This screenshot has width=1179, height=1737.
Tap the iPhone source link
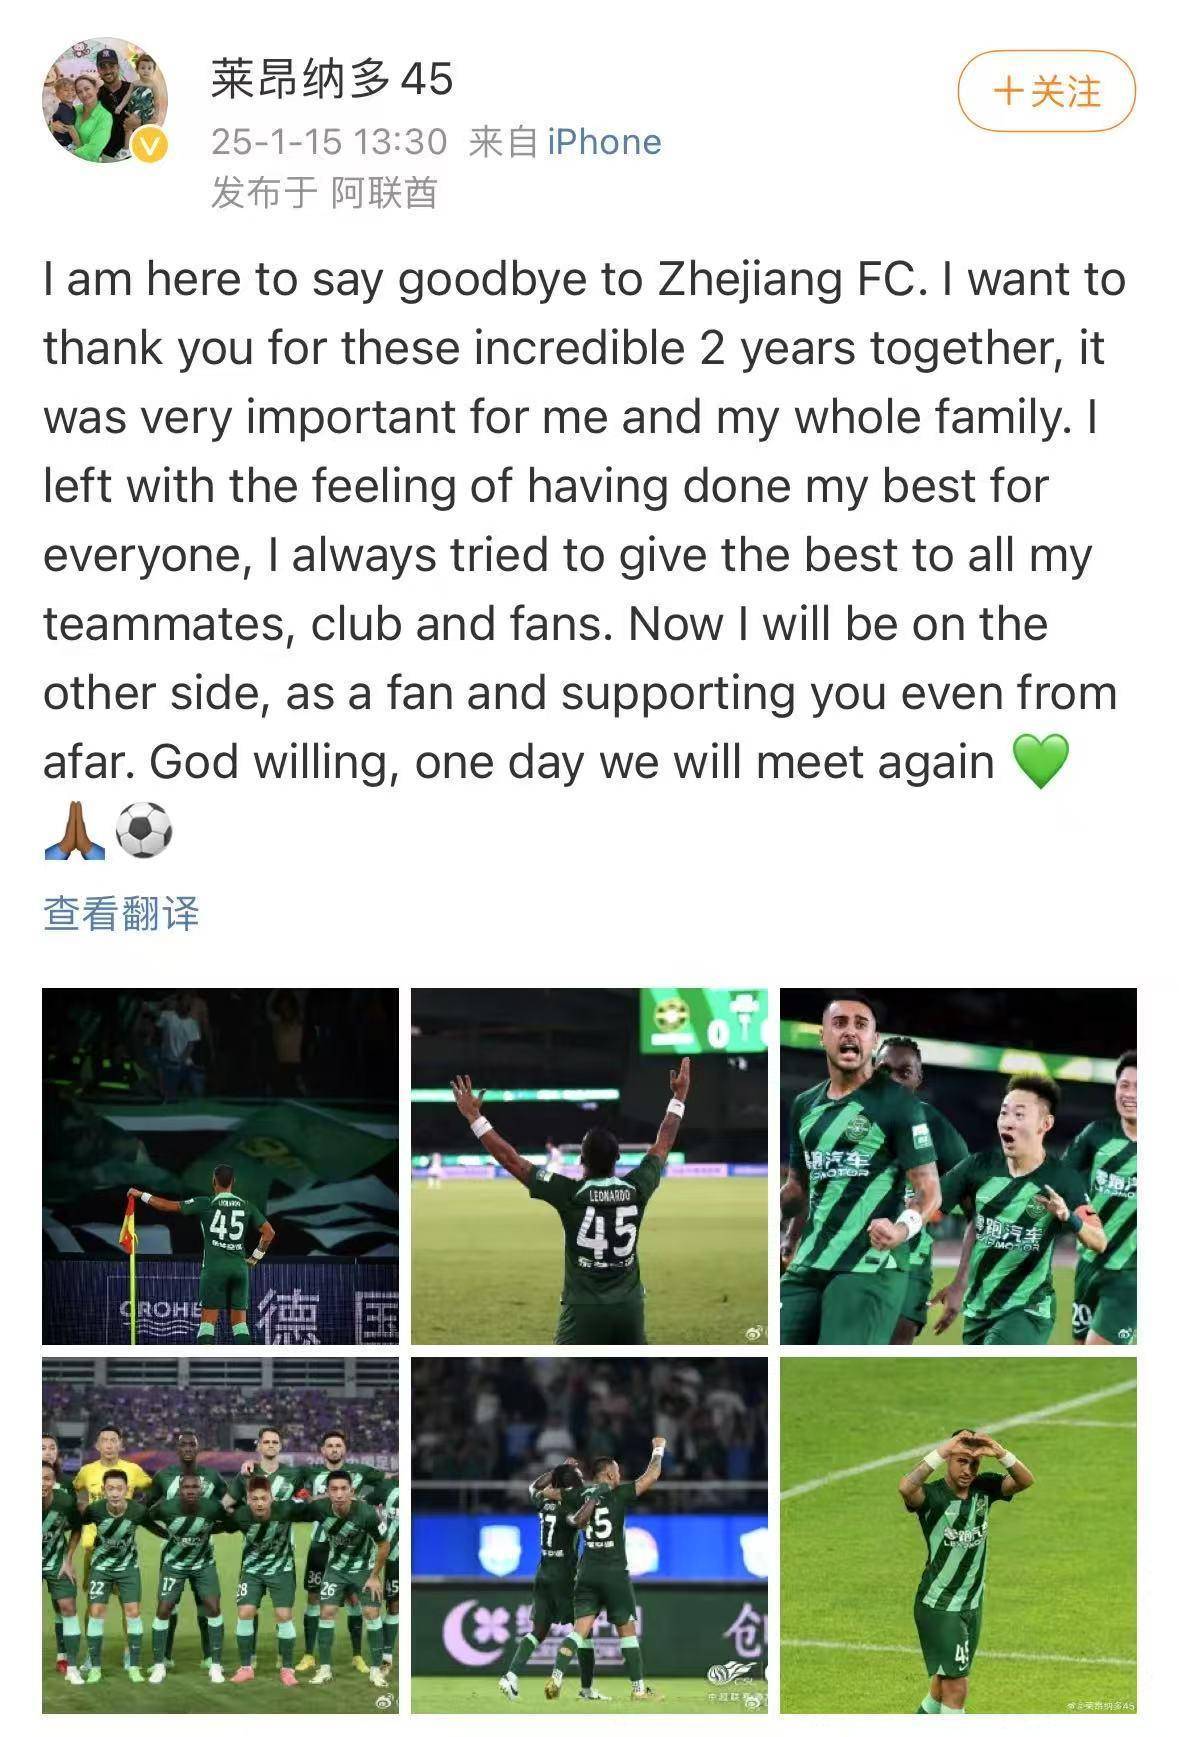coord(604,142)
